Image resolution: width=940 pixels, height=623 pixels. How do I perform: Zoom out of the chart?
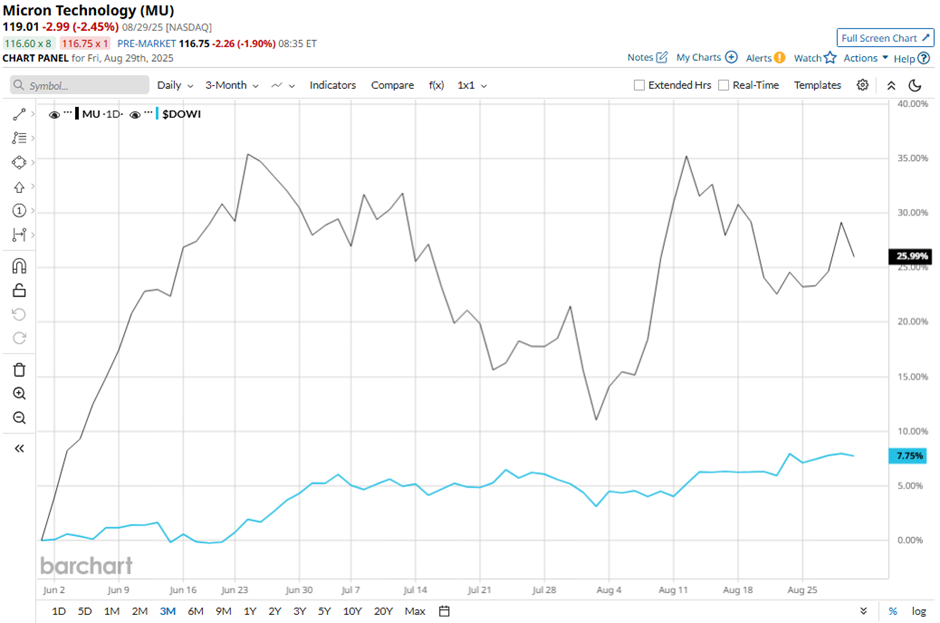pos(19,417)
